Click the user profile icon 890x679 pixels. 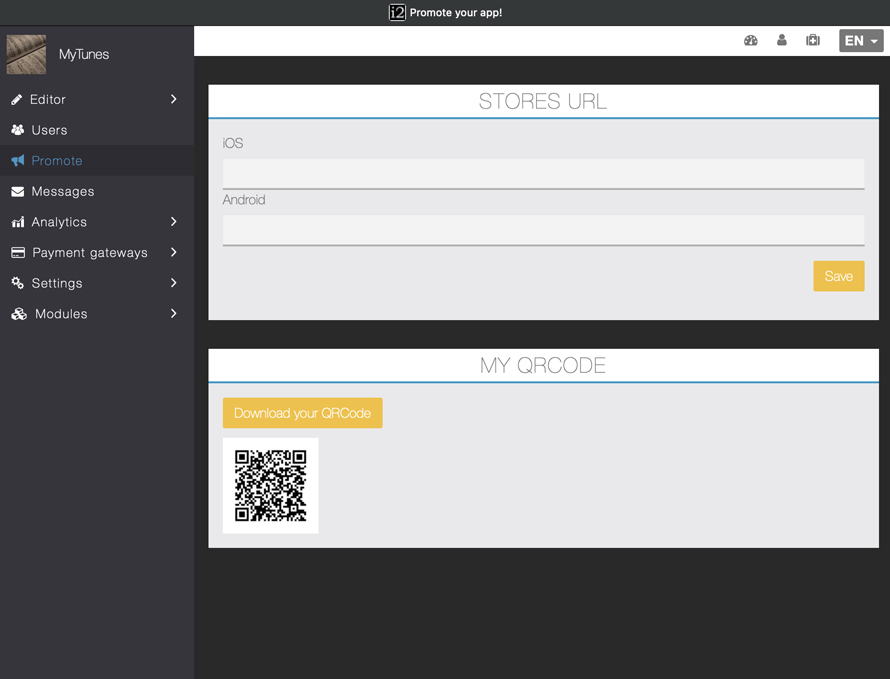click(x=782, y=41)
